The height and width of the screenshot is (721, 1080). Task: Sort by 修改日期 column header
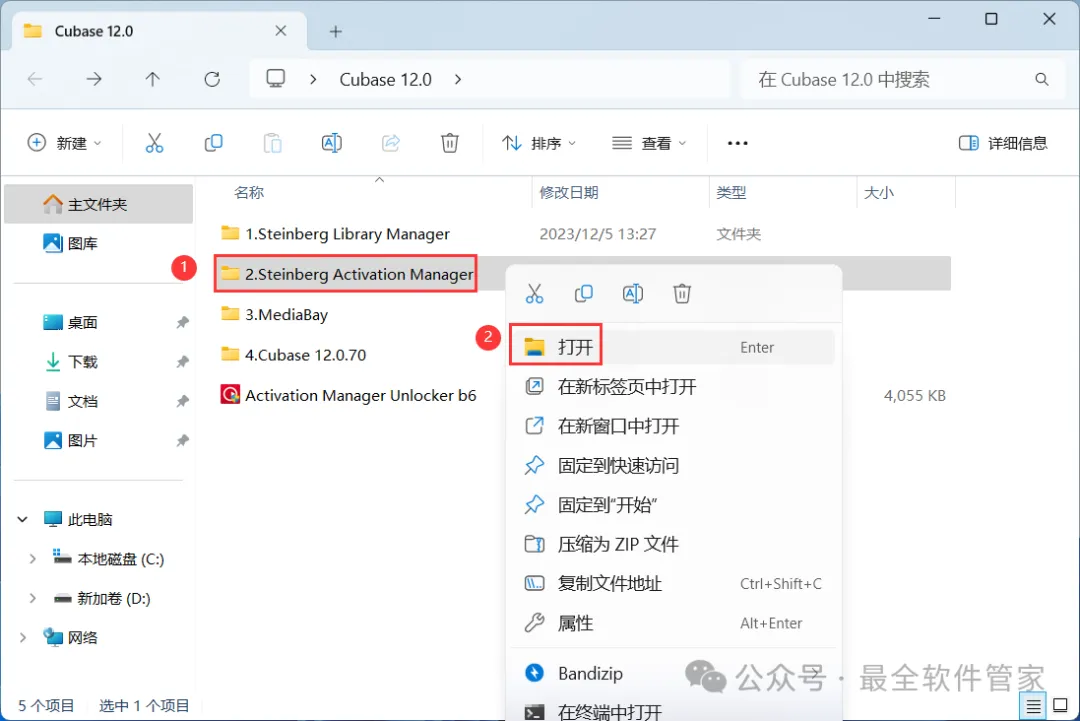pos(568,193)
